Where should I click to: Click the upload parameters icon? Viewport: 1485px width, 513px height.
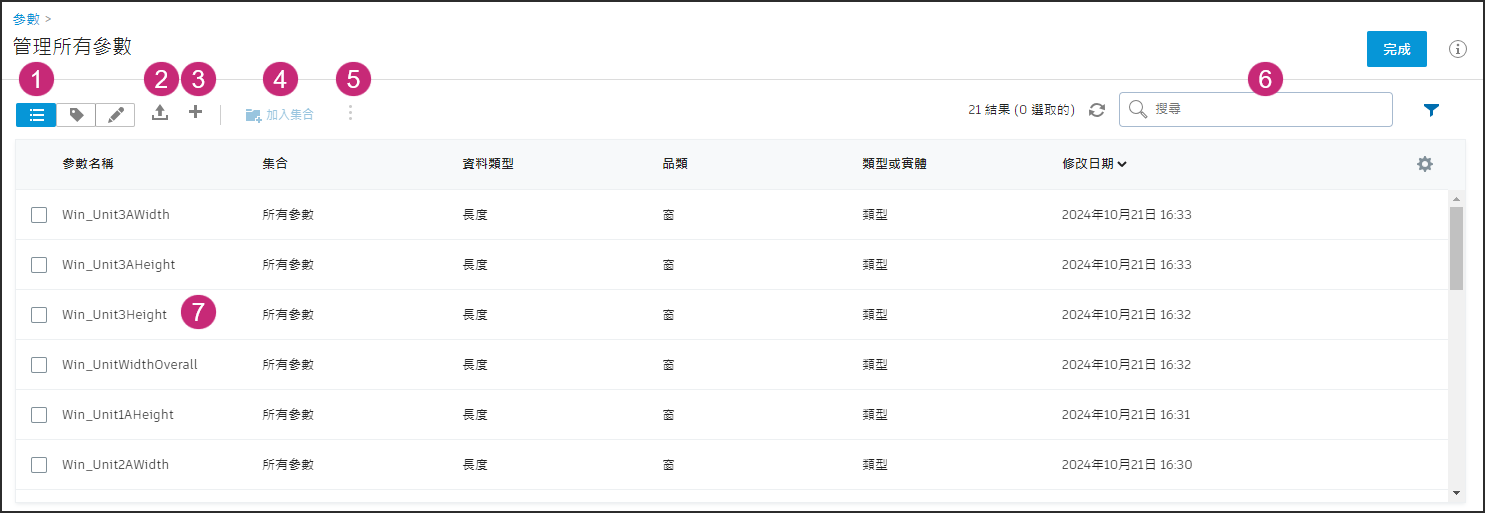point(160,113)
